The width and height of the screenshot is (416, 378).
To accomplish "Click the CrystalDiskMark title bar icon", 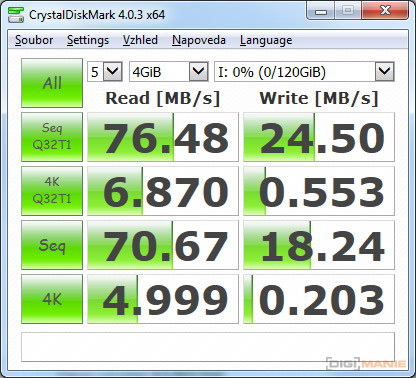I will pos(16,14).
